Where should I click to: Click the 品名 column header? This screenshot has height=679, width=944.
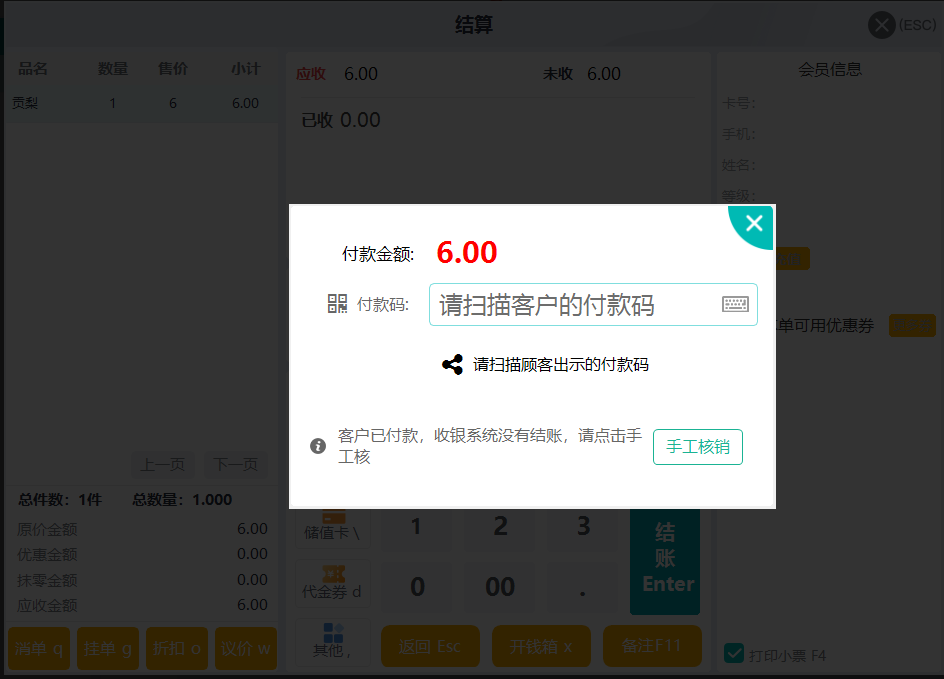point(33,69)
